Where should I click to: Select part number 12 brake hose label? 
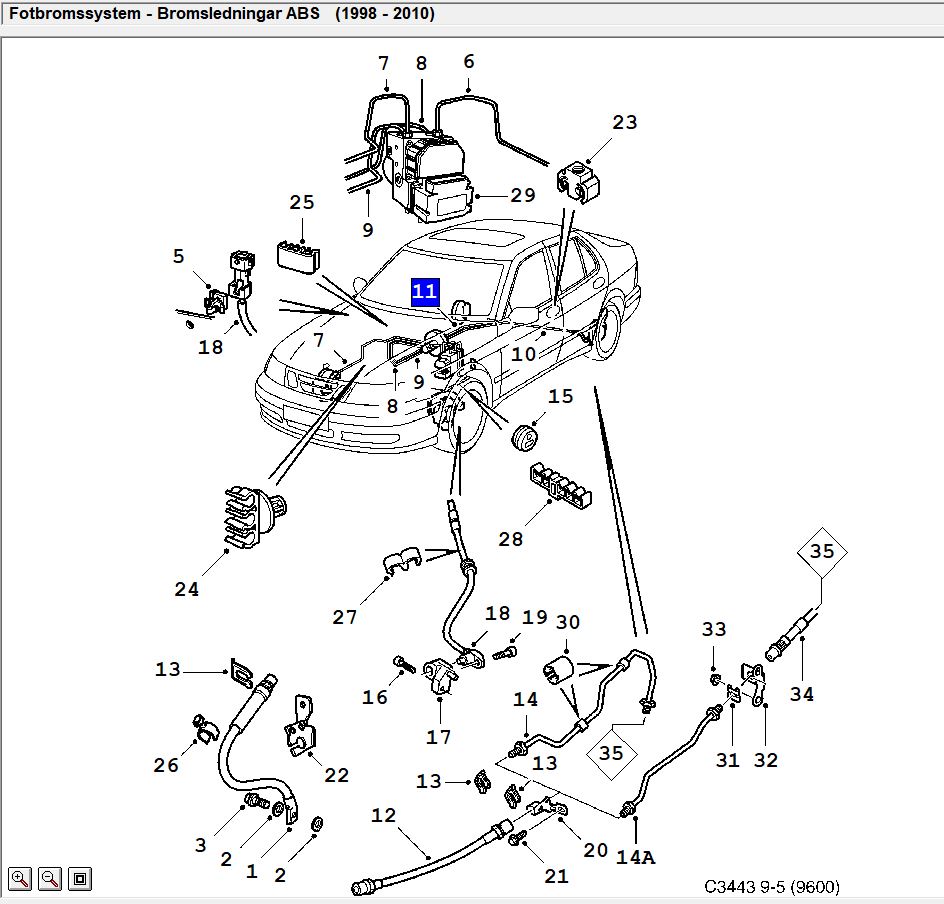click(x=384, y=816)
